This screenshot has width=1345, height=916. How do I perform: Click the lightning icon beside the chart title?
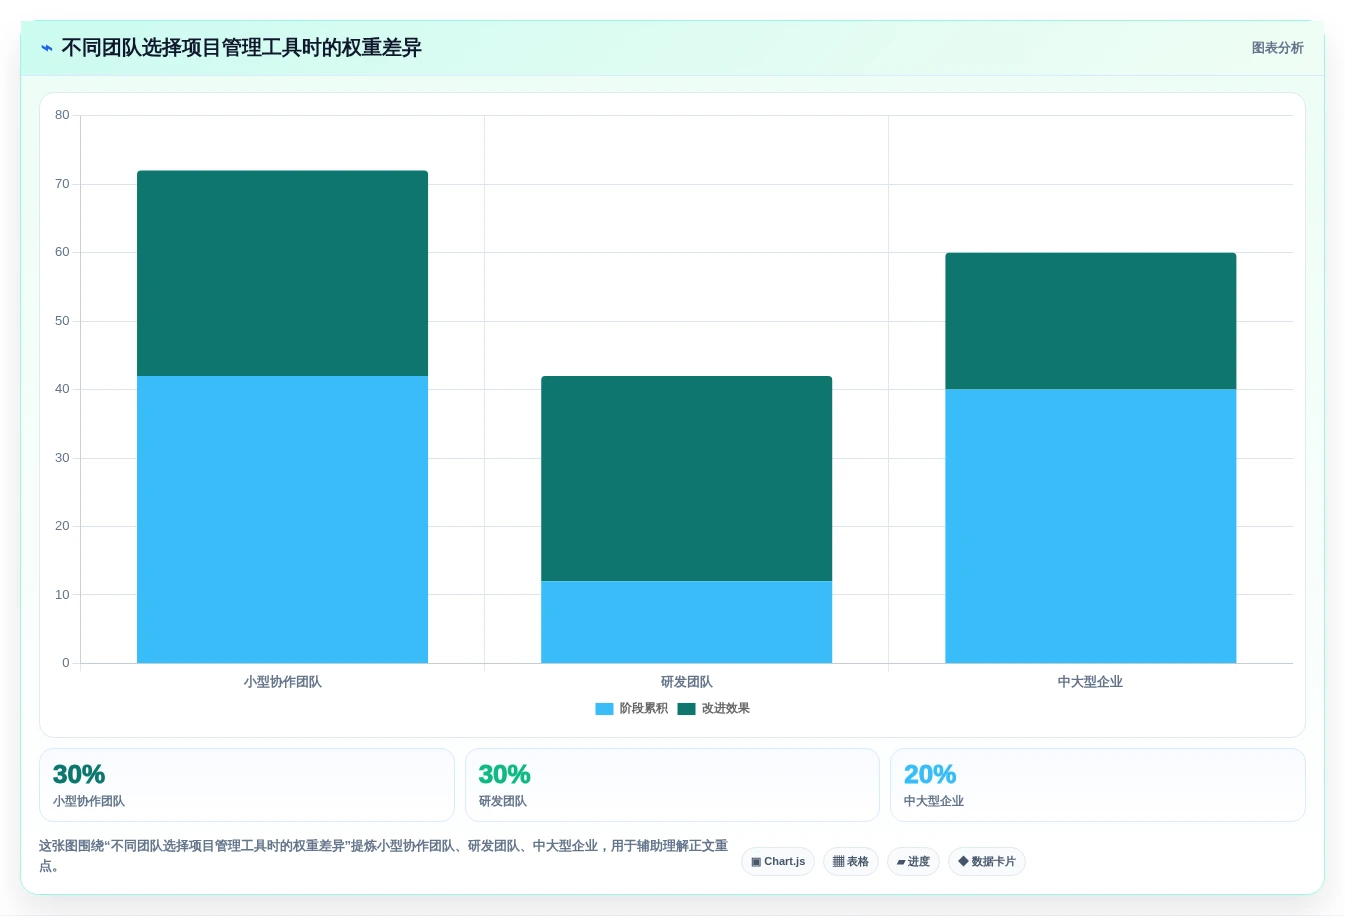47,48
